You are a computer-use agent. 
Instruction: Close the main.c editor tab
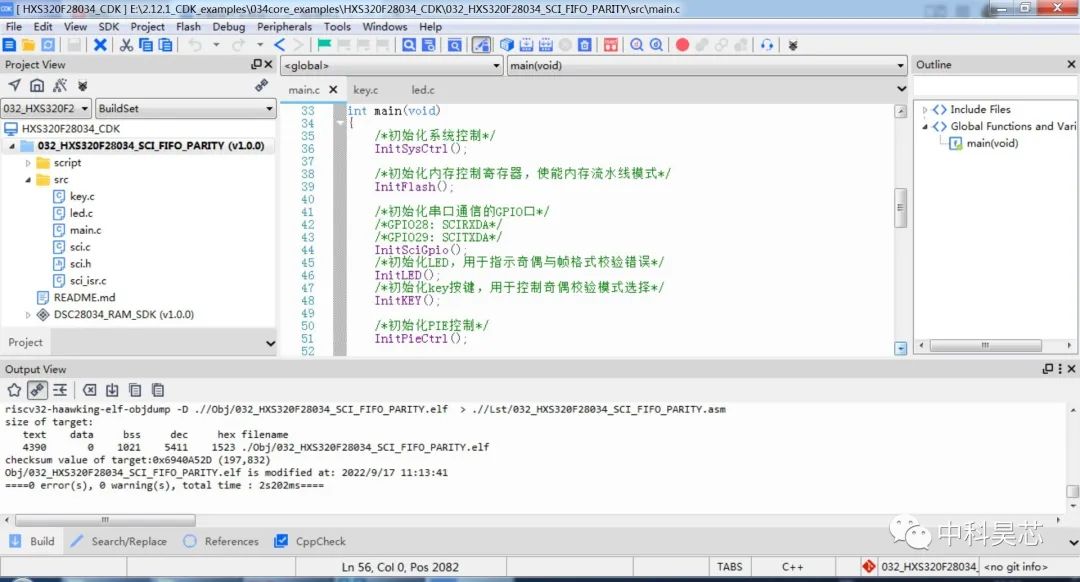[x=333, y=90]
